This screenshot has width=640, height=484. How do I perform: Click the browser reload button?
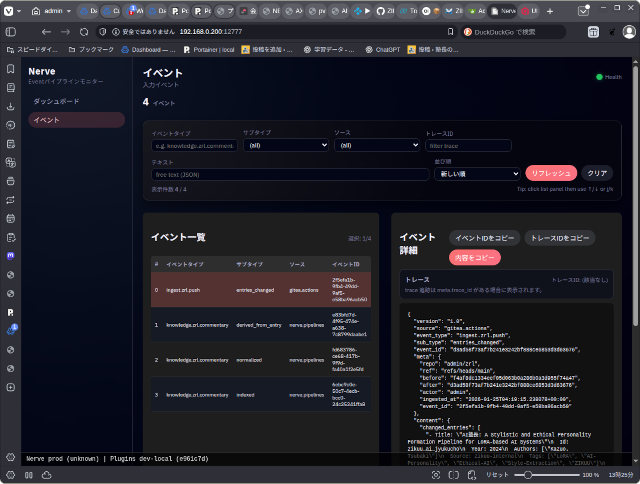pos(85,31)
